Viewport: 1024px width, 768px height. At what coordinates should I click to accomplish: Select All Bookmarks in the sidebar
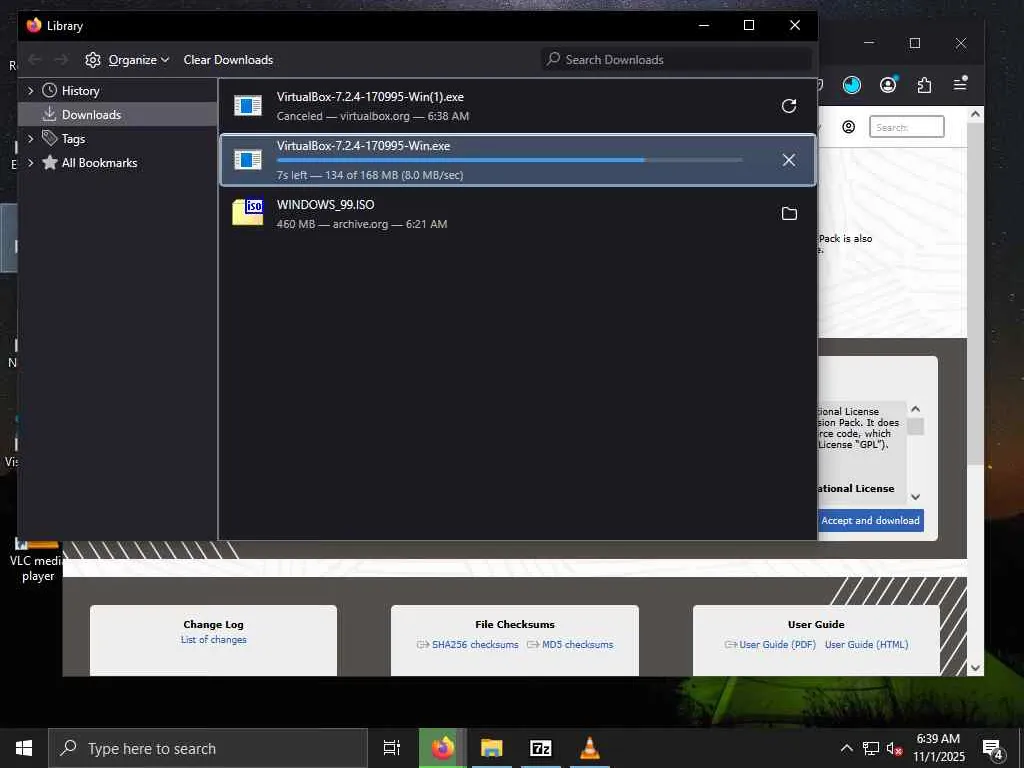tap(118, 163)
